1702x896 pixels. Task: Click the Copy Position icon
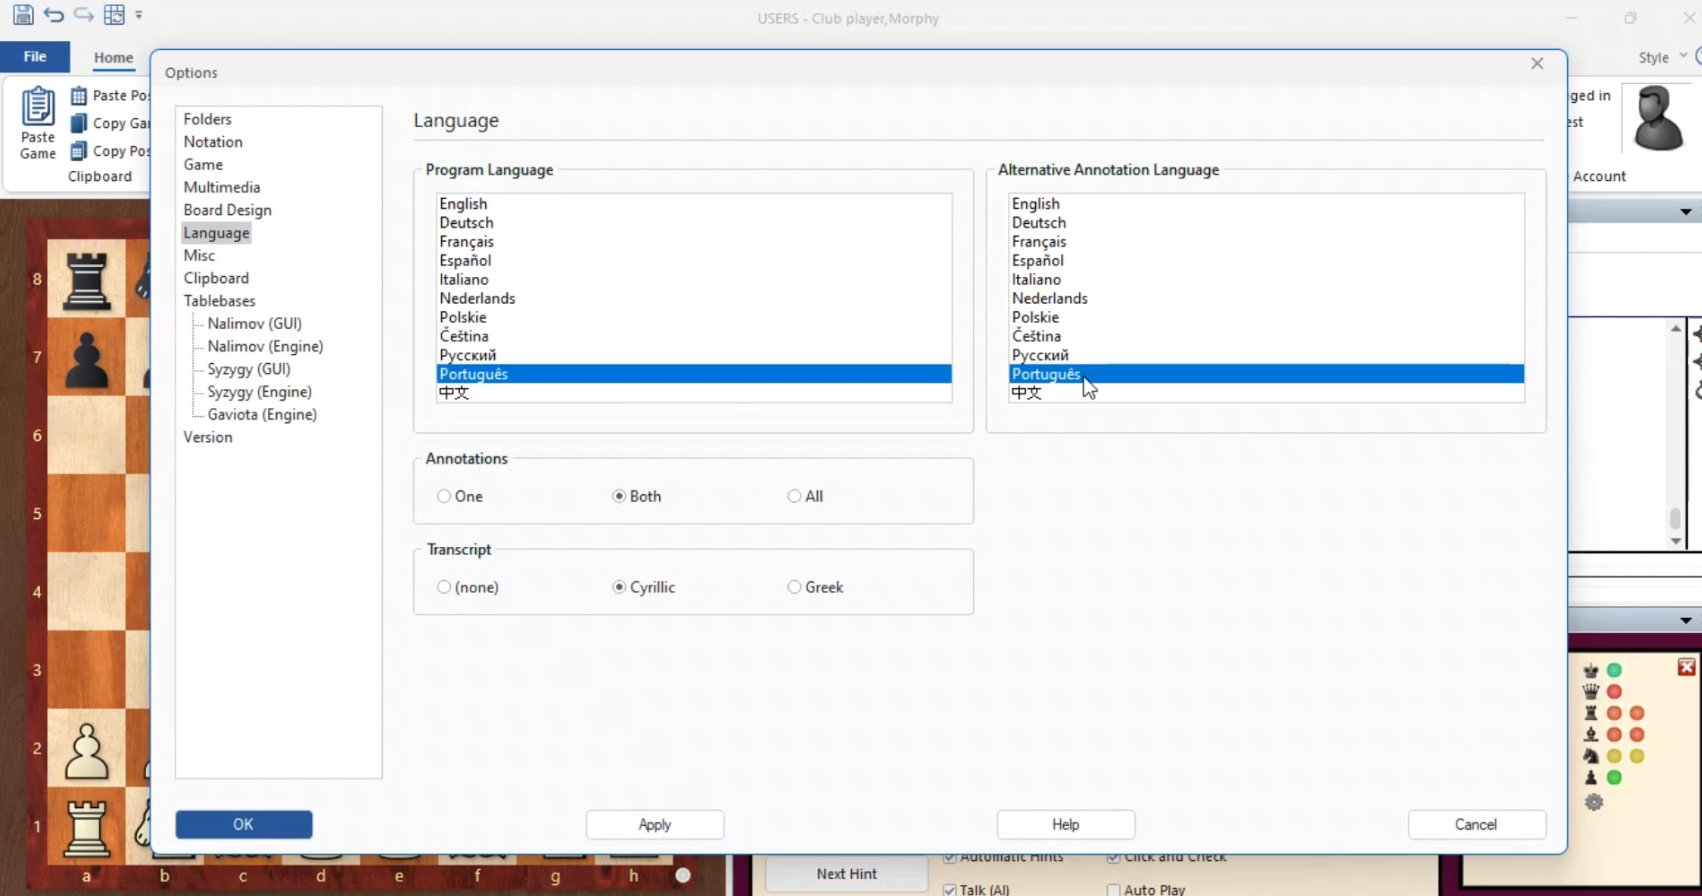(x=79, y=151)
